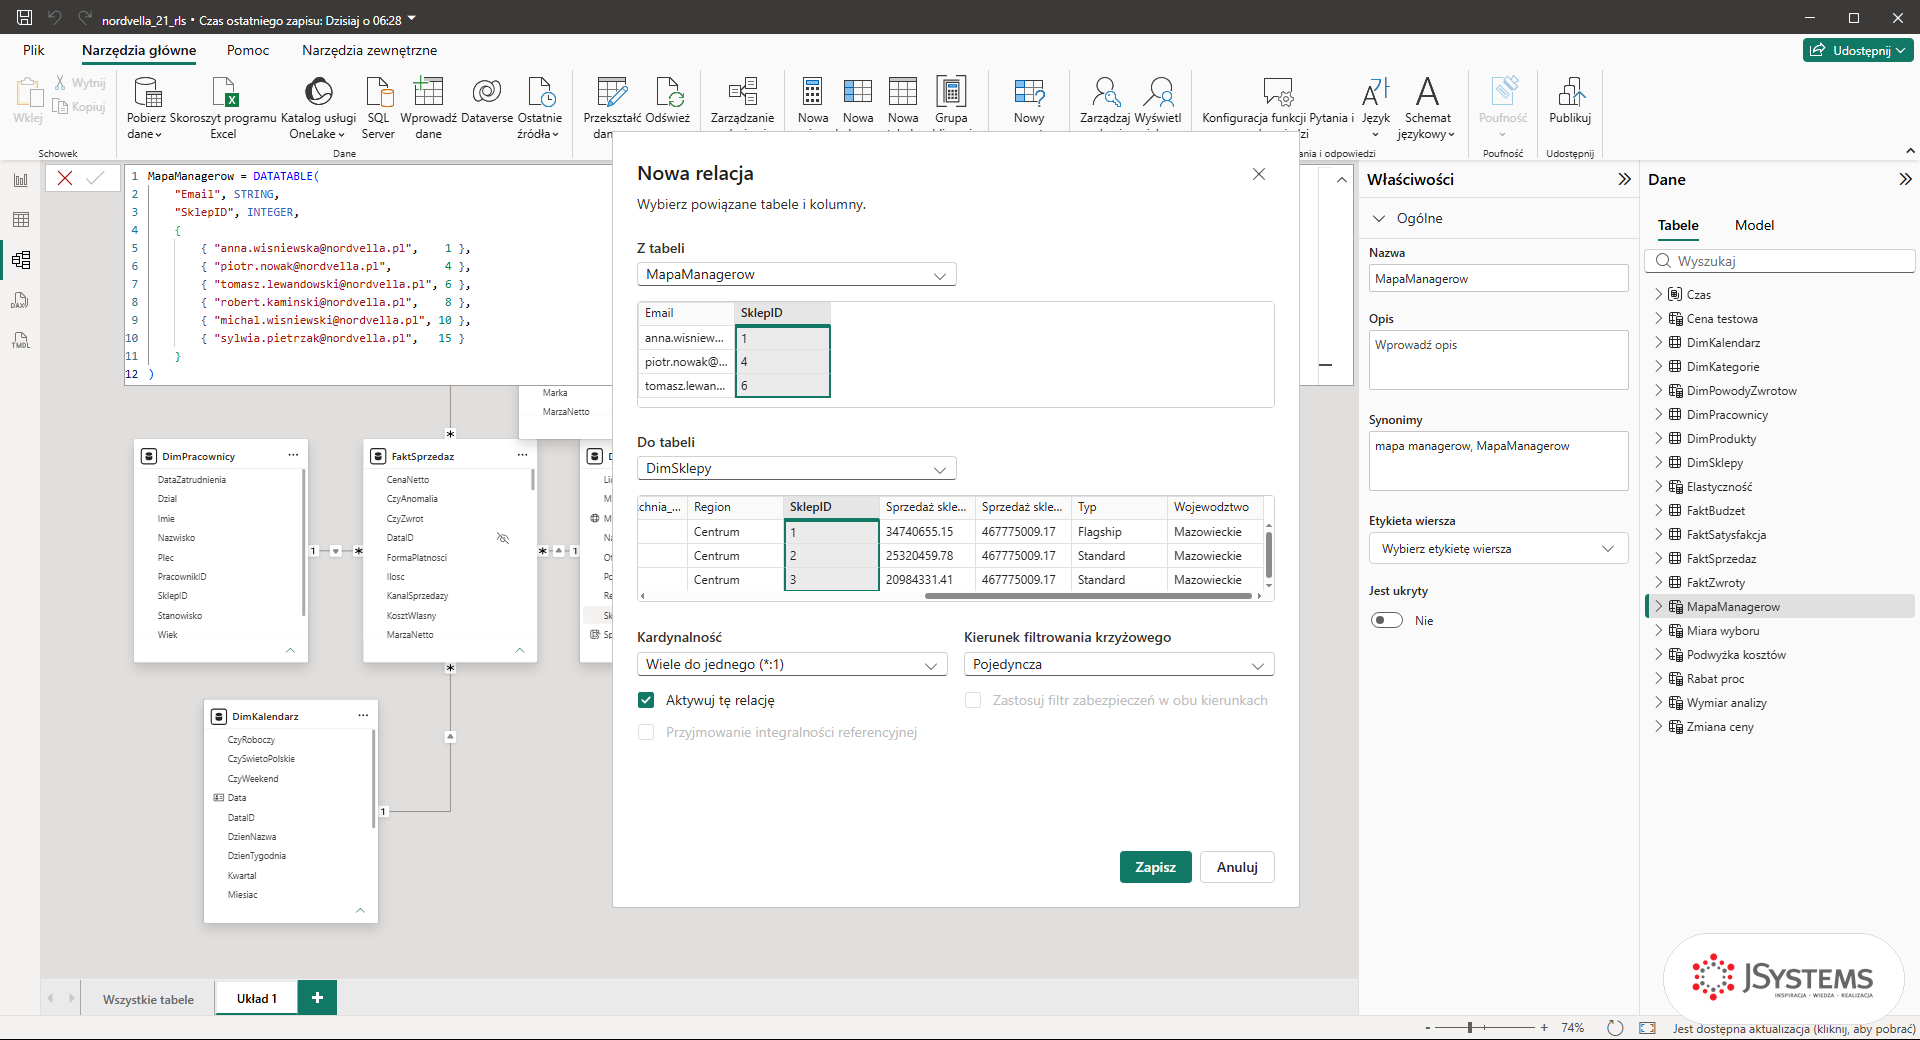Click Wprowadź dane table icon

click(x=428, y=92)
